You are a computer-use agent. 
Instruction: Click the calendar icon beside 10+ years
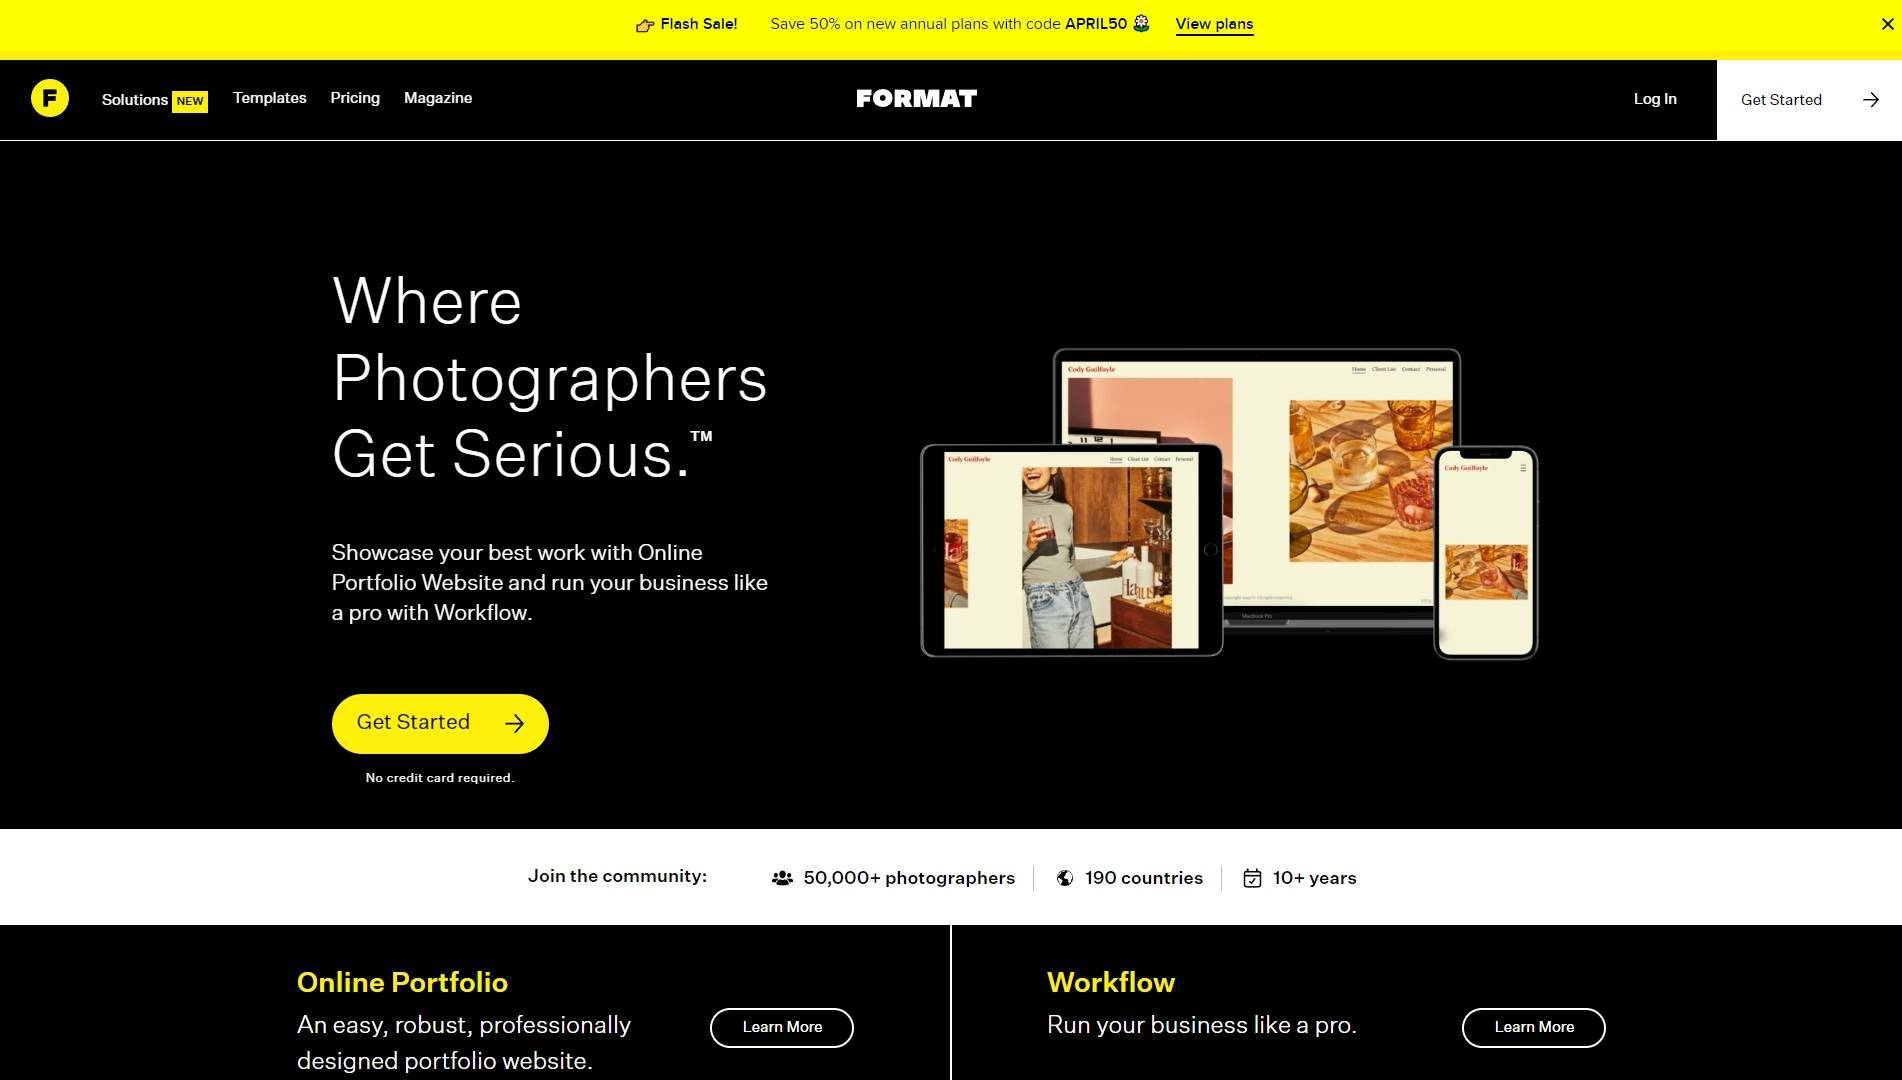click(1252, 878)
